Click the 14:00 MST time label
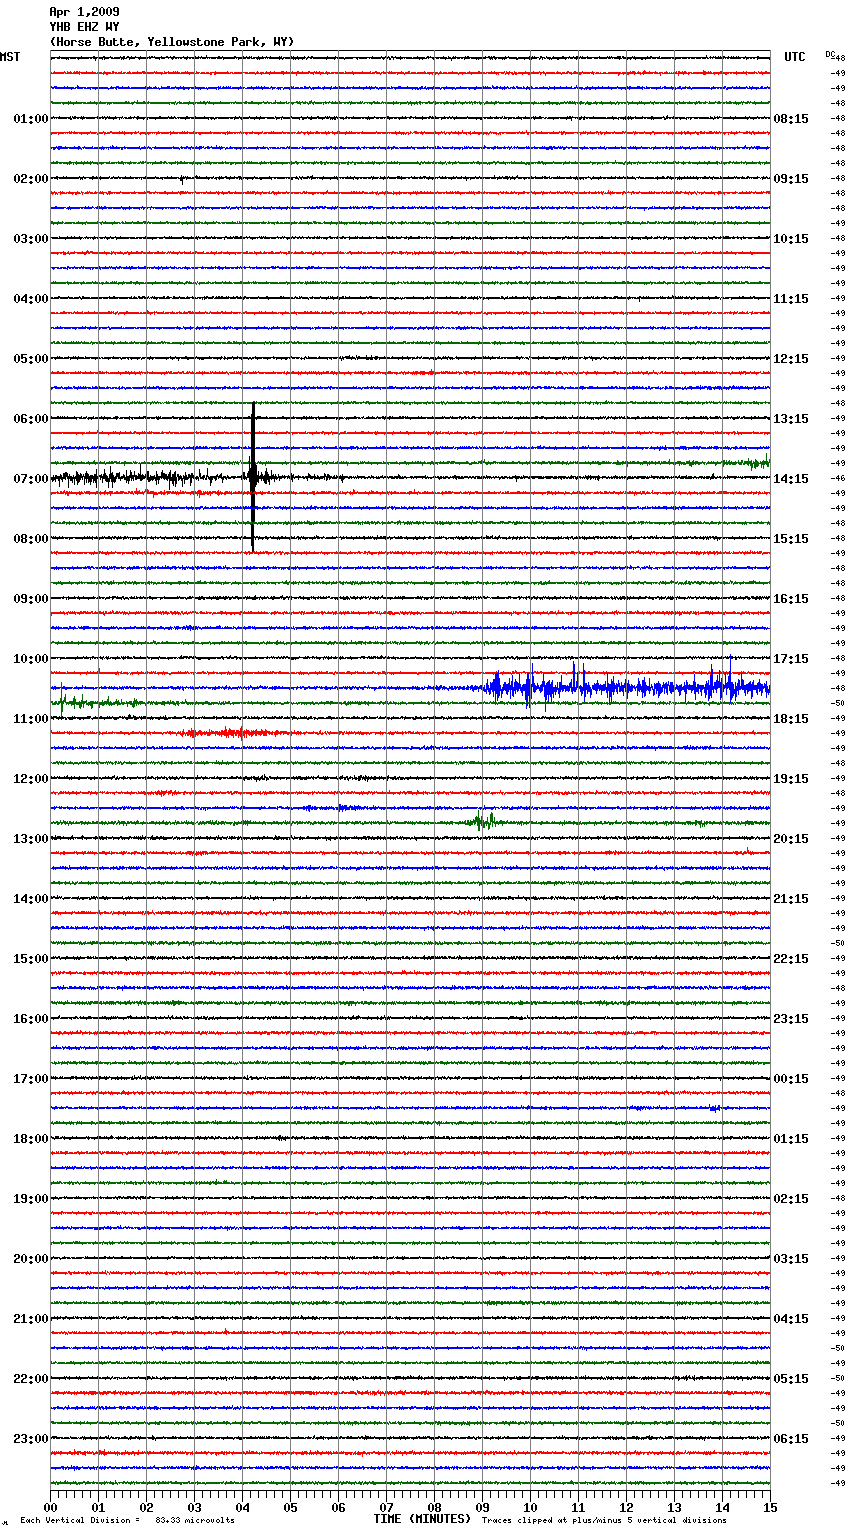Screen dimensions: 850x1534 [x=31, y=899]
